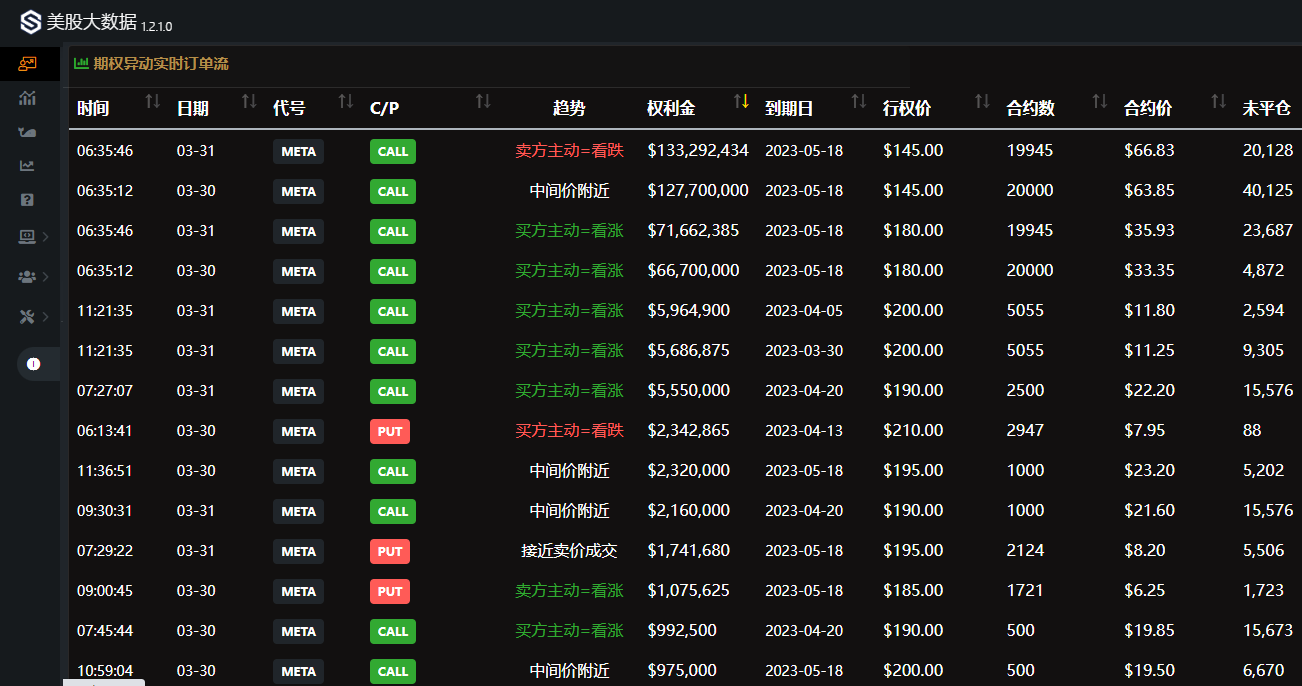Screen dimensions: 1302x686
Task: Select the wrench tools sidebar icon
Action: click(x=27, y=316)
